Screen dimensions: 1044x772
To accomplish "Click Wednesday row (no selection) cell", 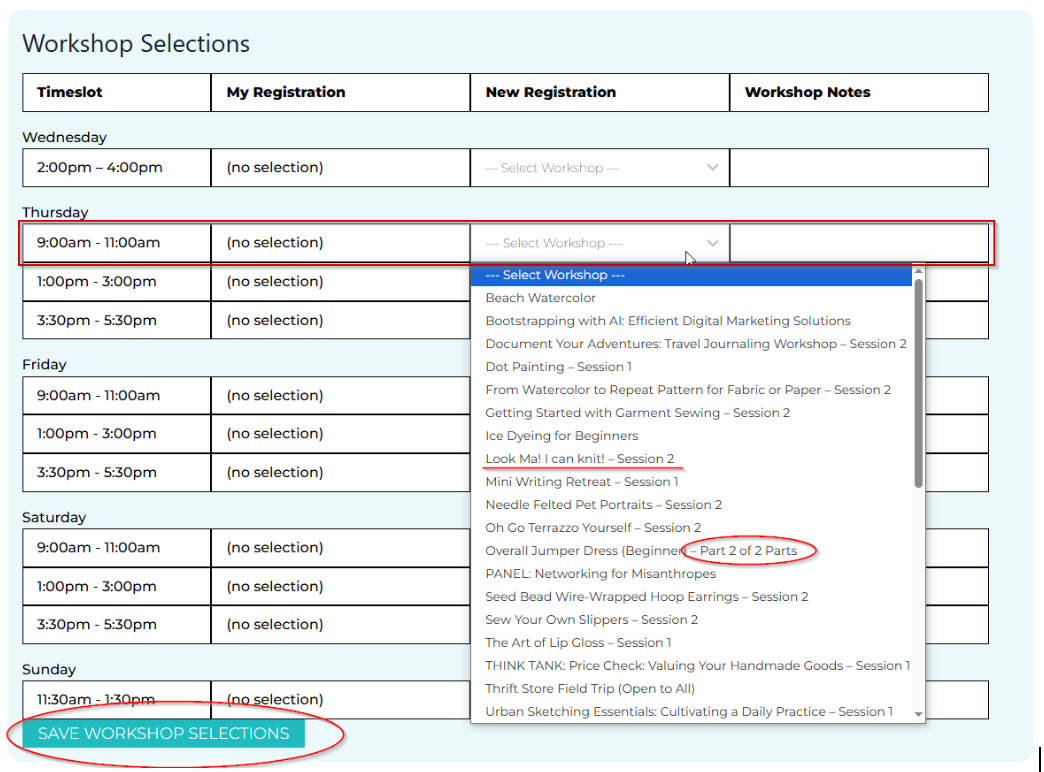I will click(340, 168).
